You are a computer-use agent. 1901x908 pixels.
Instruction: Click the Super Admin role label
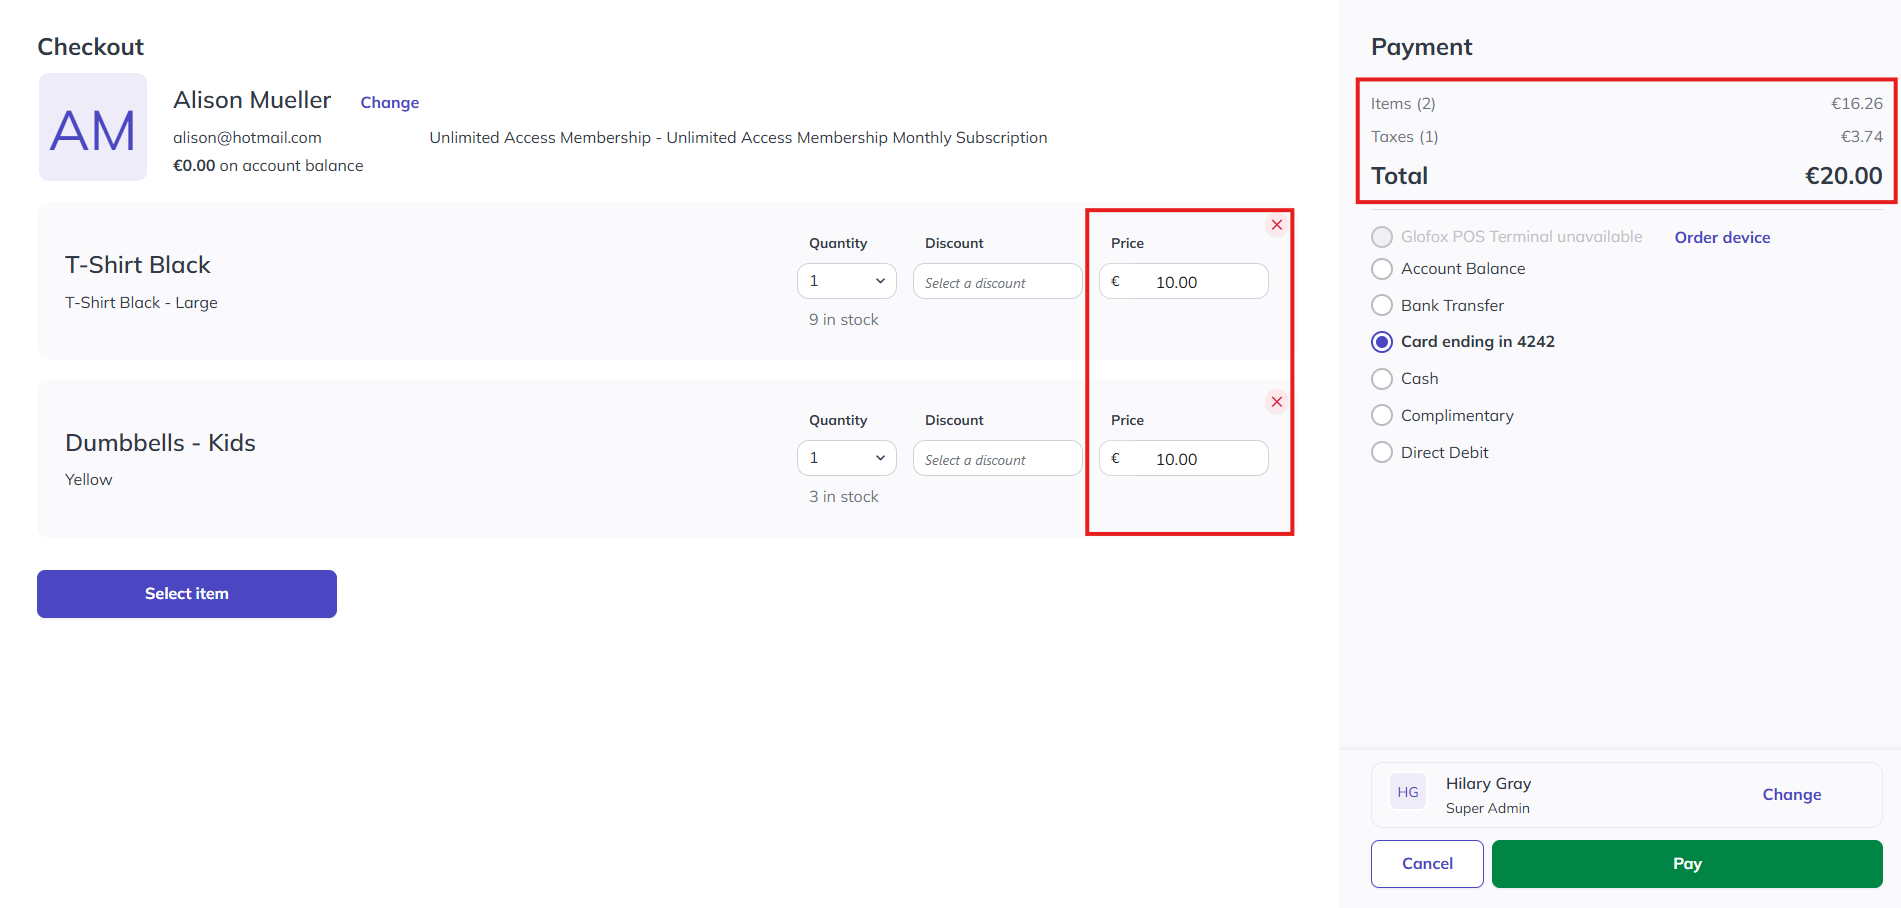(x=1488, y=808)
